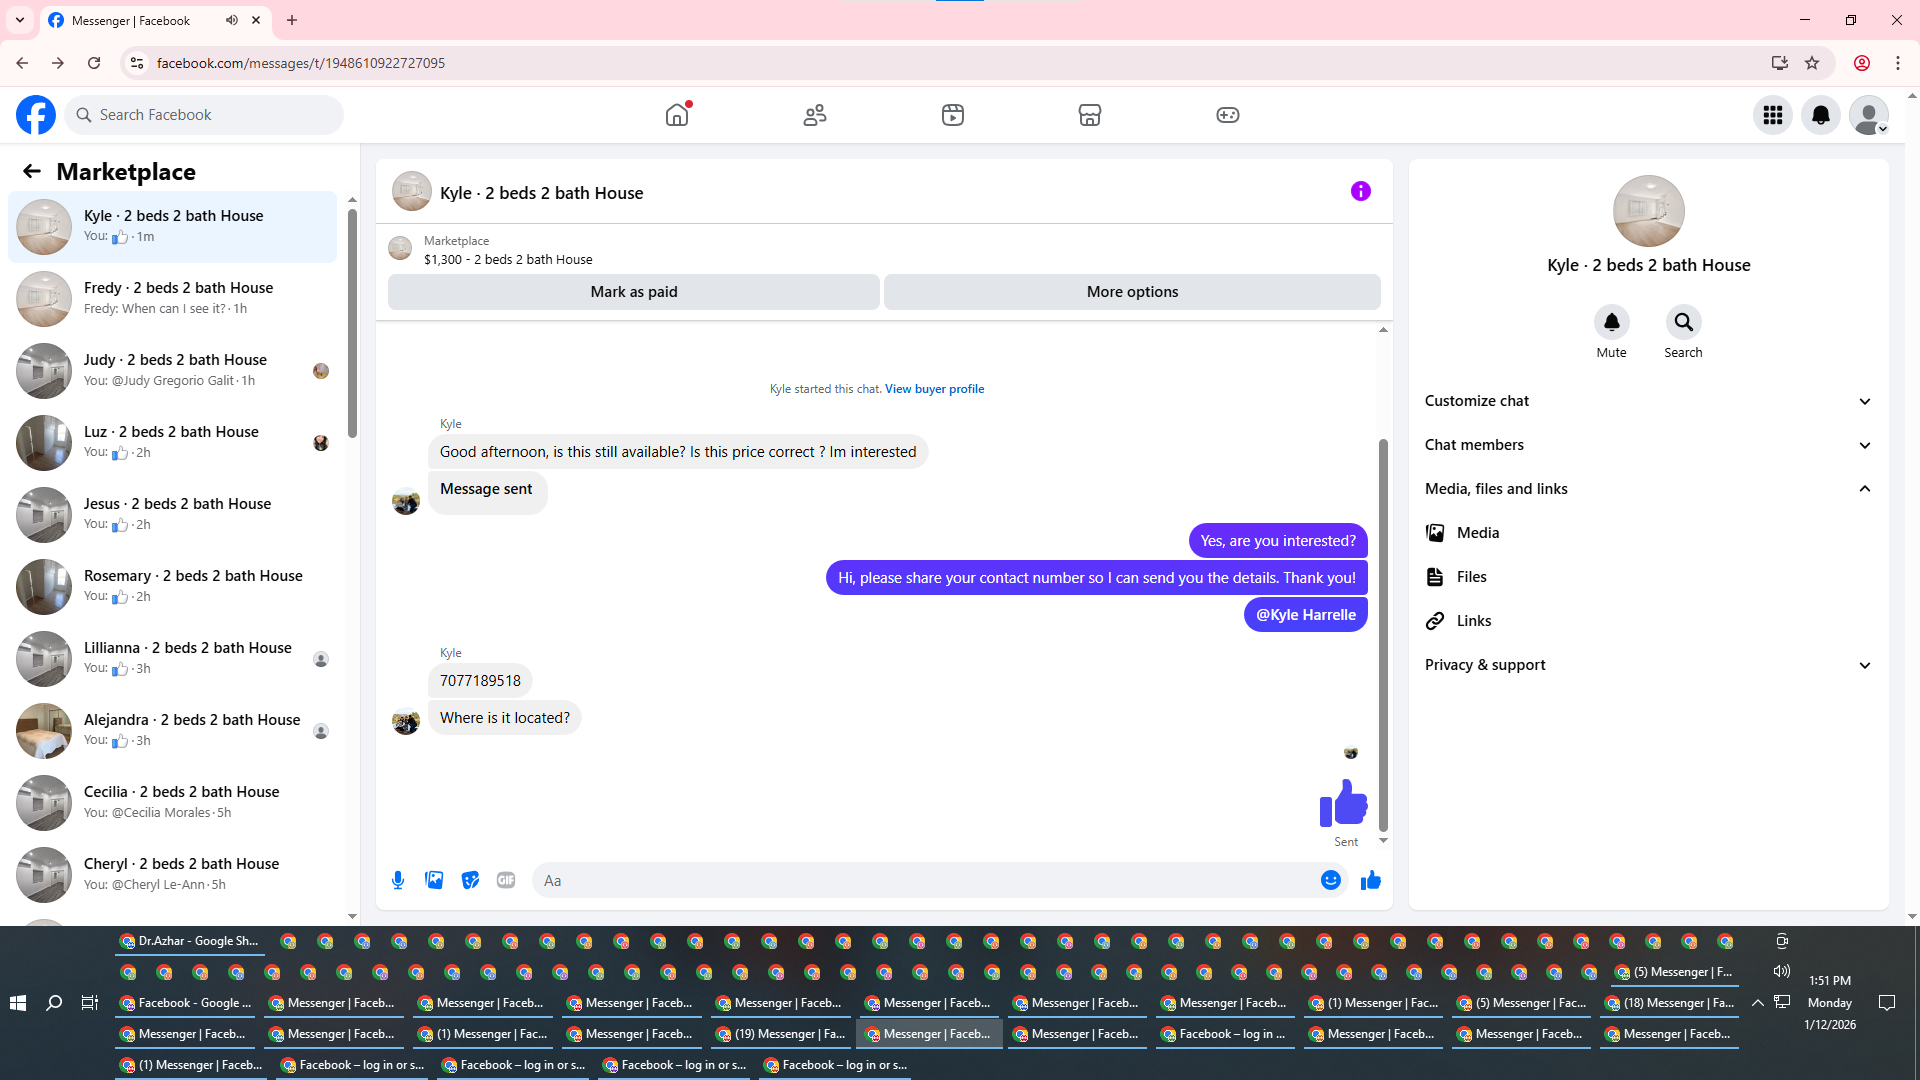Click the voice clip microphone icon
Image resolution: width=1920 pixels, height=1080 pixels.
click(x=398, y=880)
